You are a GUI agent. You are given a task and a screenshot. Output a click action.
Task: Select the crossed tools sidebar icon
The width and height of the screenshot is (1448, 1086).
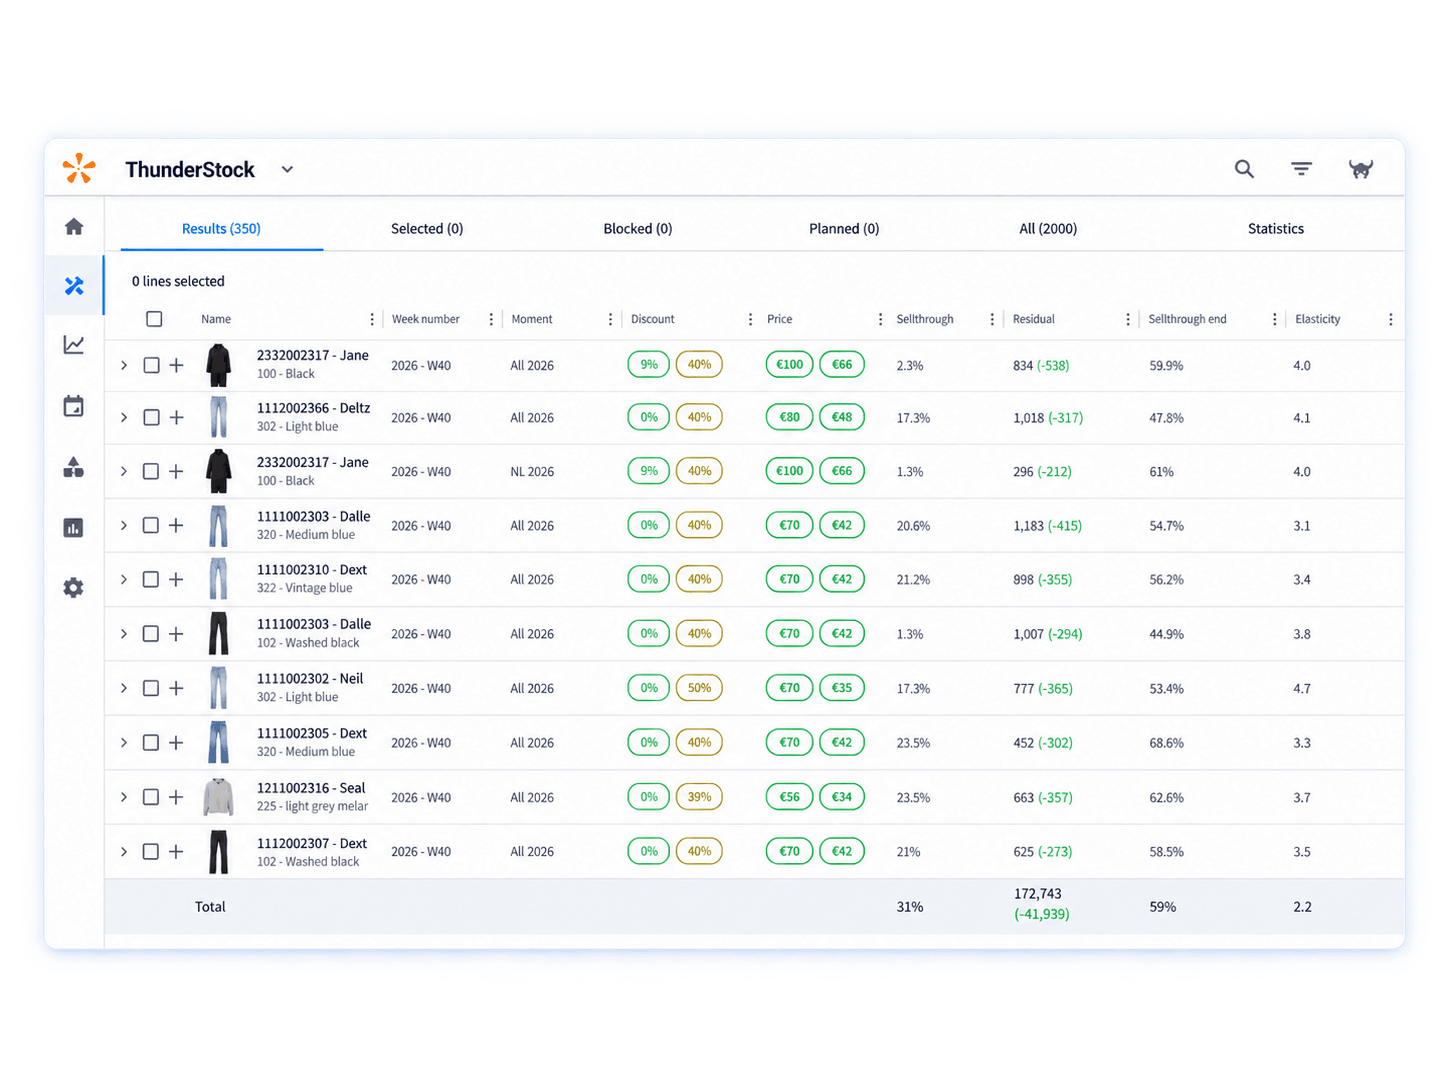pos(74,286)
